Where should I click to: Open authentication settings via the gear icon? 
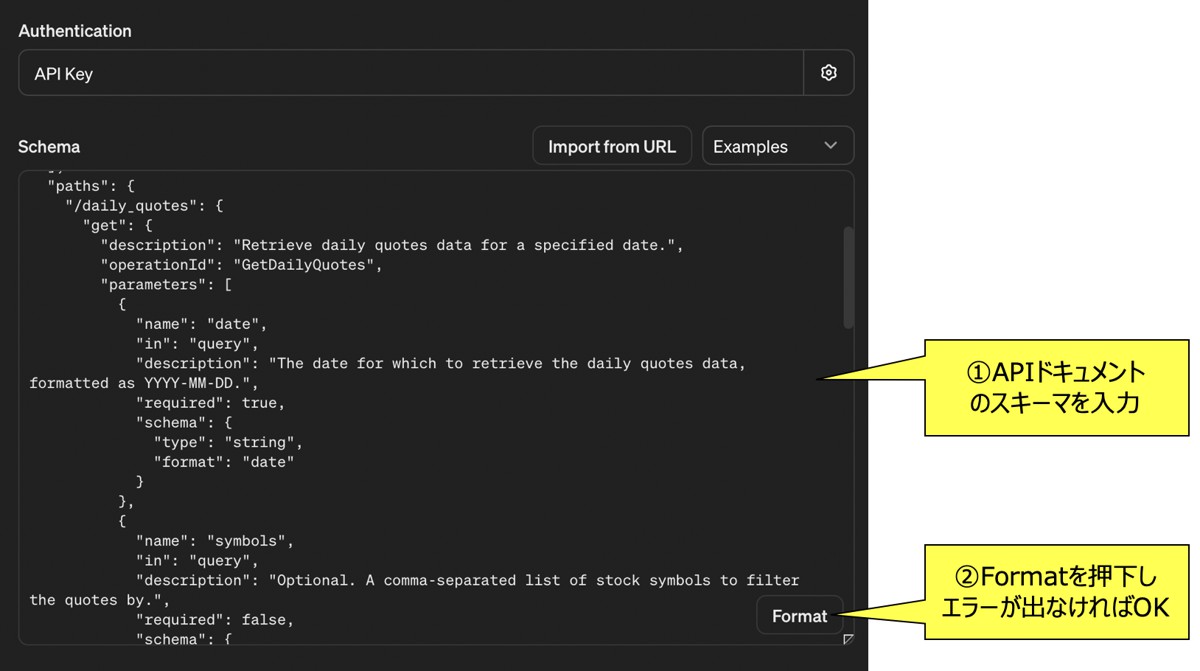pos(828,73)
